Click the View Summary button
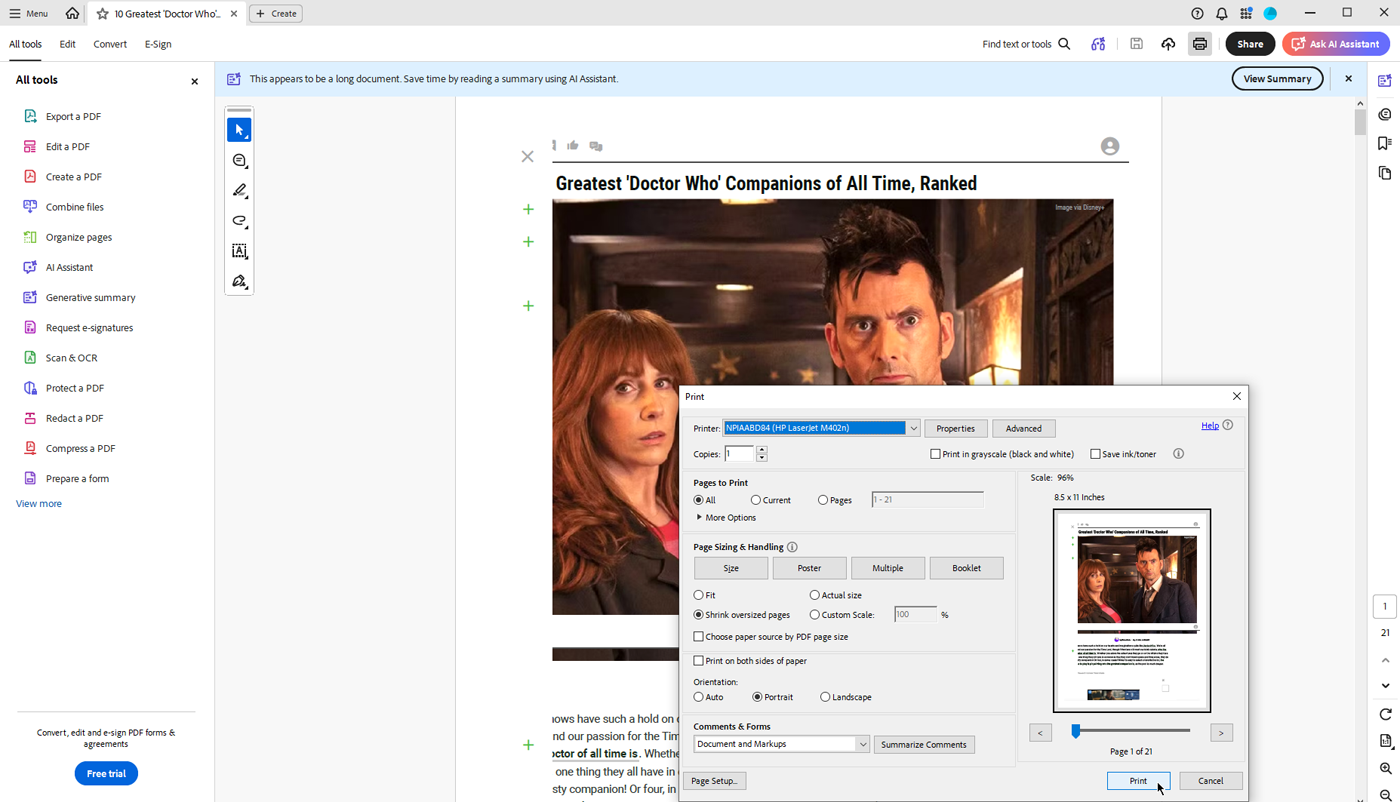The width and height of the screenshot is (1400, 802). (x=1277, y=79)
